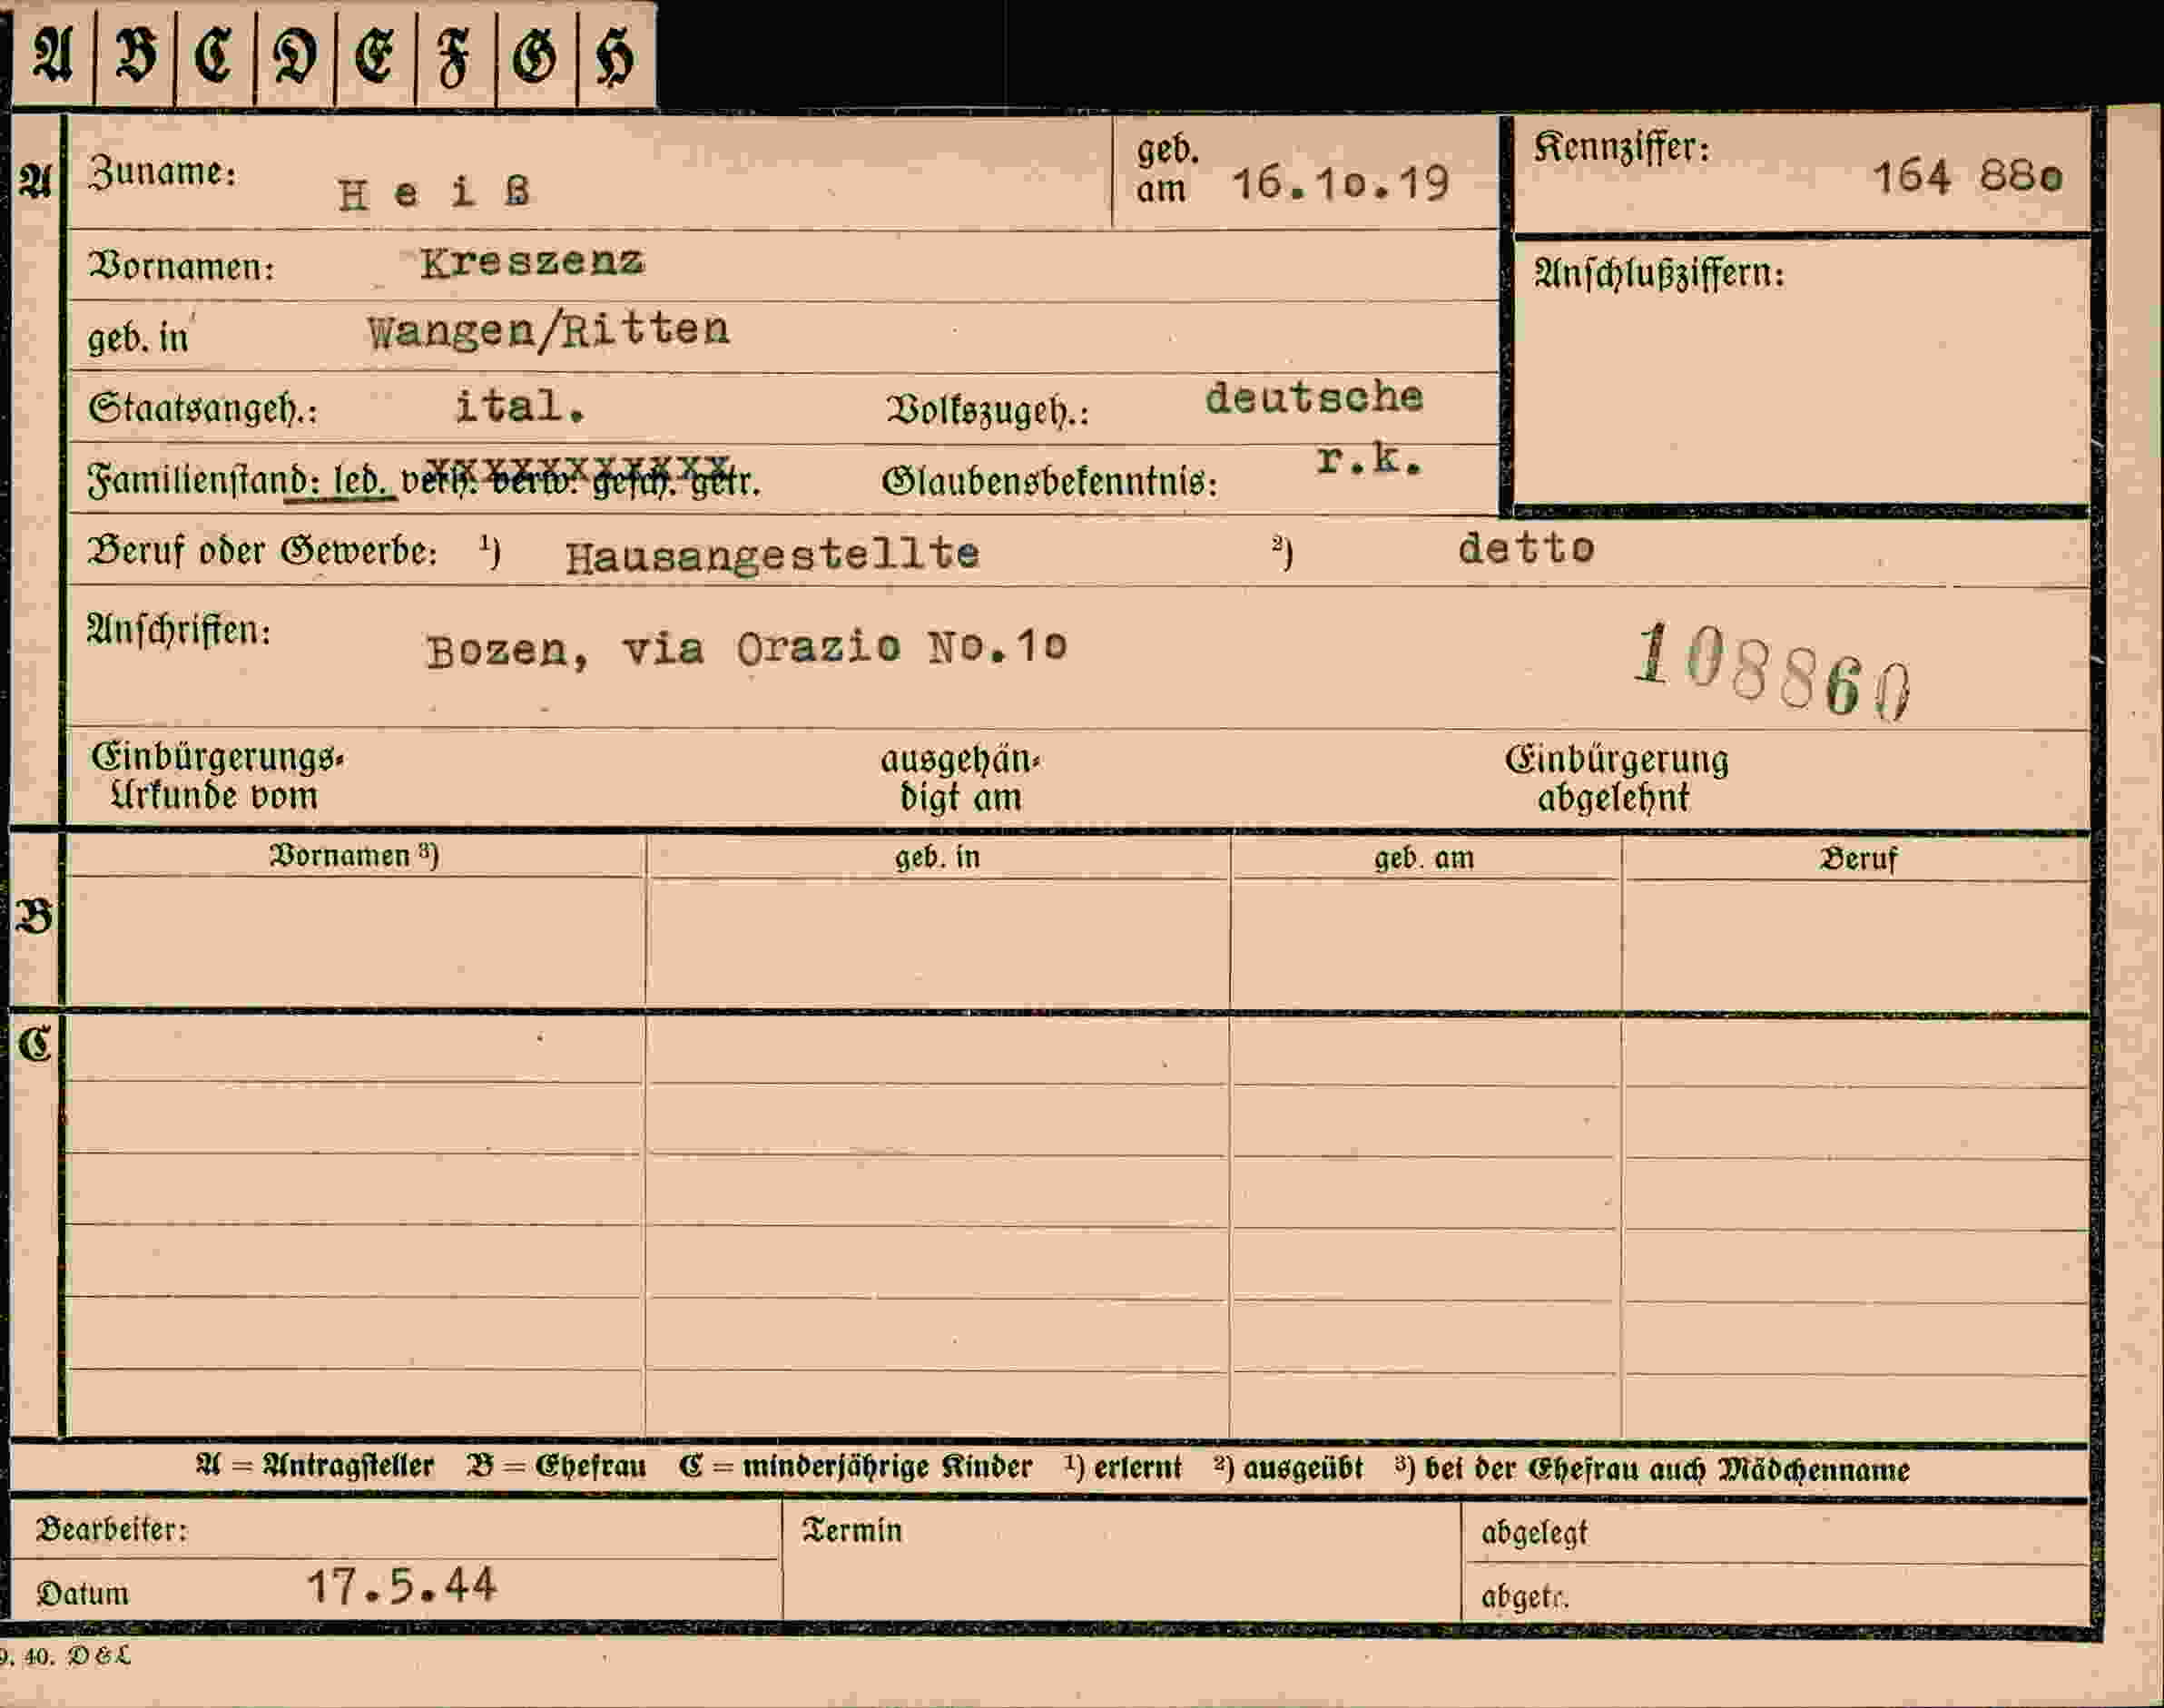Image resolution: width=2164 pixels, height=1708 pixels.
Task: Select the E index tab
Action: pos(375,55)
